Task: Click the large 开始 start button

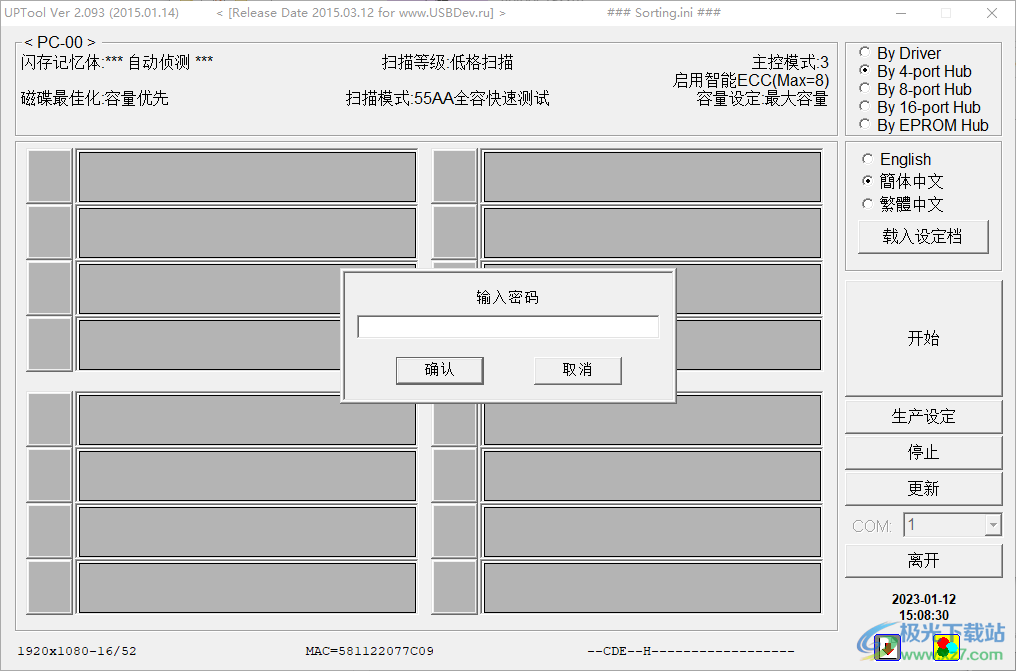Action: point(923,338)
